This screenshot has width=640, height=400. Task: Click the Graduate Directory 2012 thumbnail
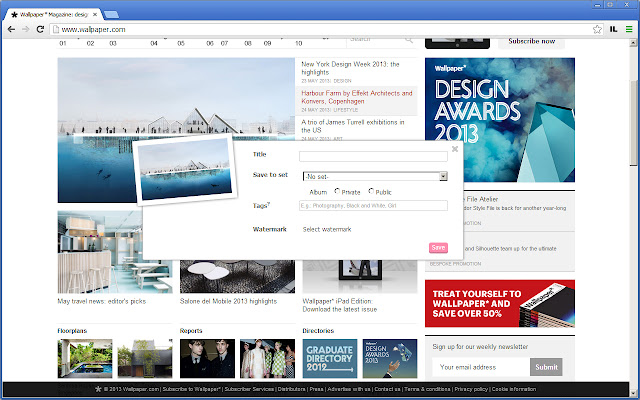pos(330,358)
